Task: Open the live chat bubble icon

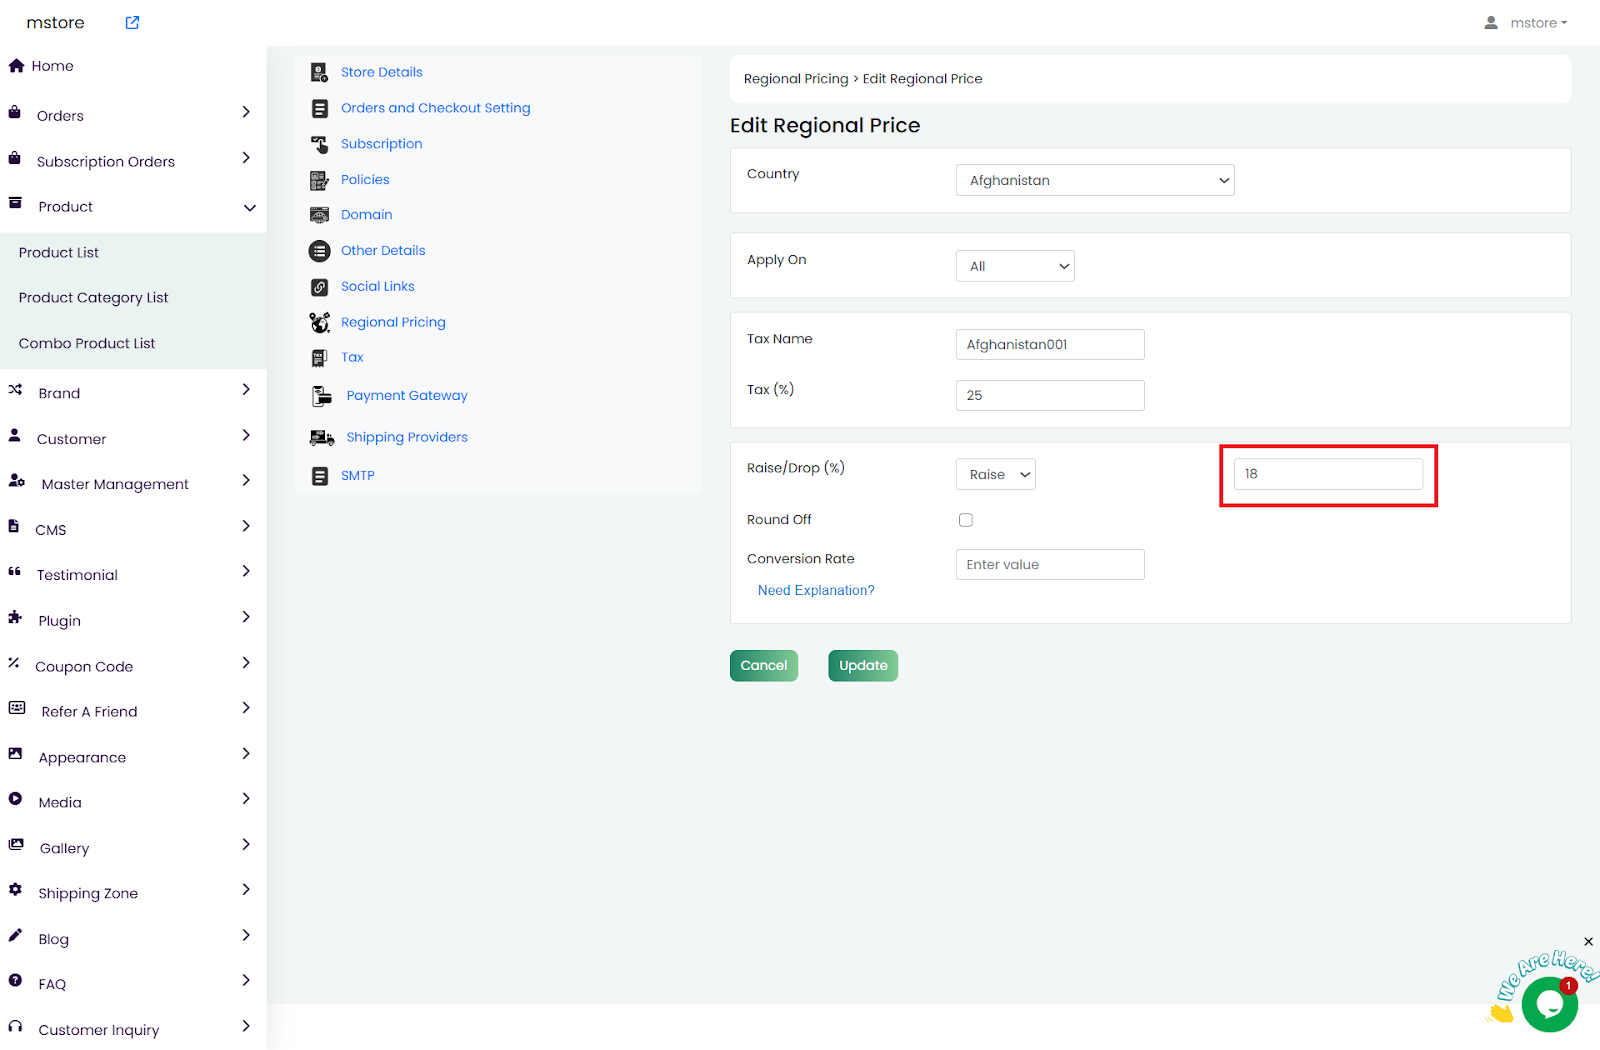Action: (x=1549, y=1004)
